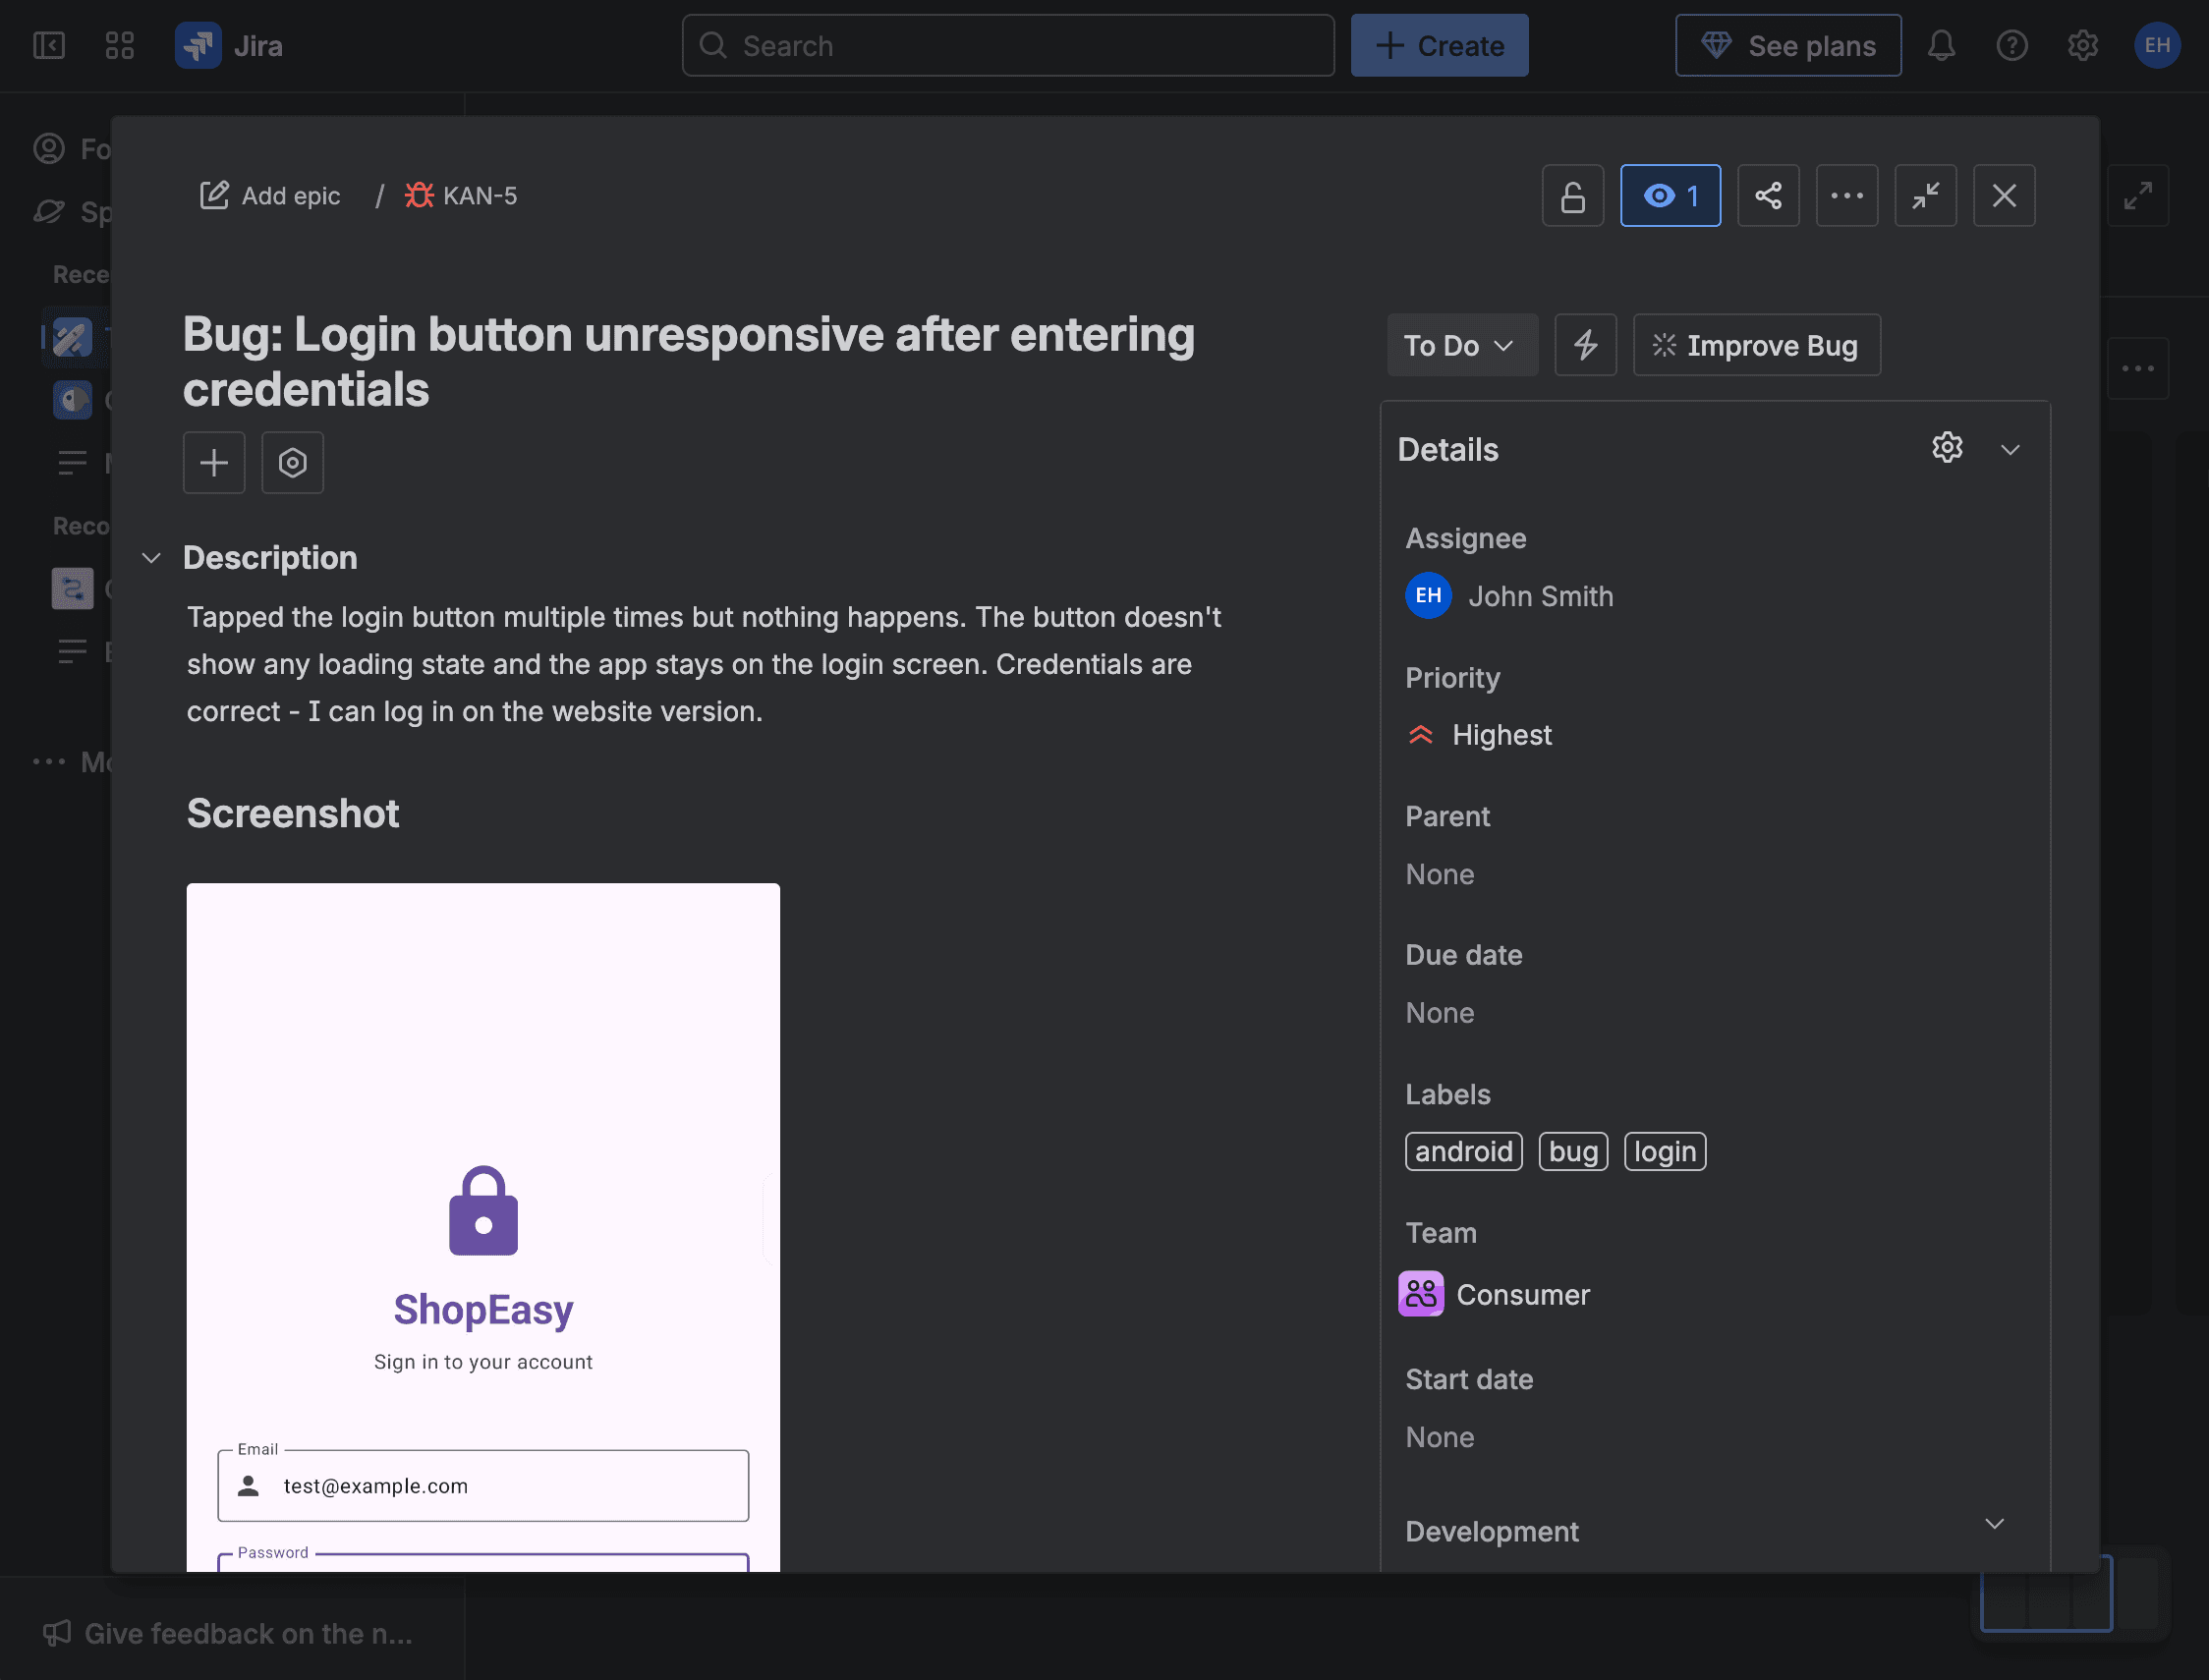The image size is (2209, 1680).
Task: Open the To Do status dropdown
Action: [x=1462, y=345]
